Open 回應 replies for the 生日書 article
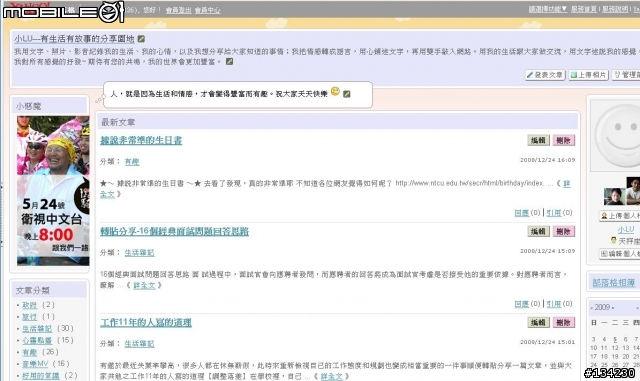 [522, 213]
